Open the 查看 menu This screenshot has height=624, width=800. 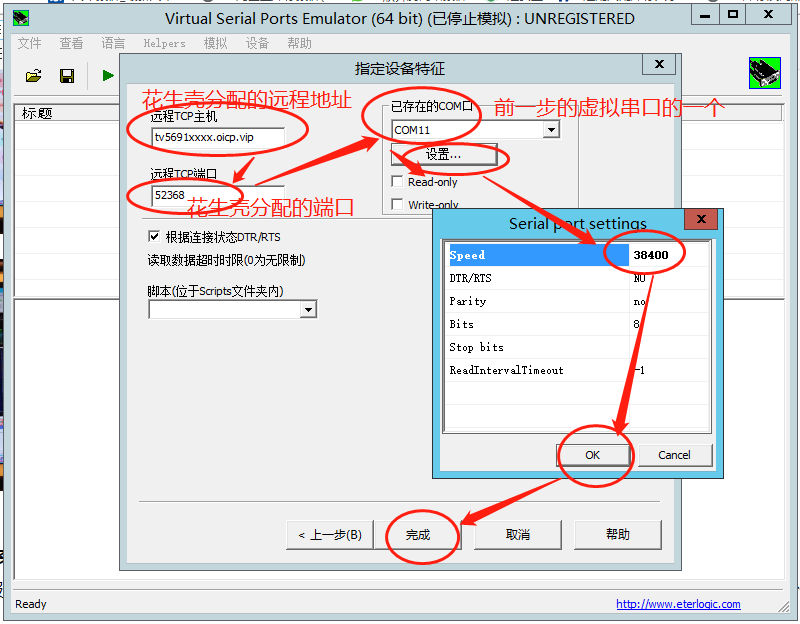(x=71, y=43)
